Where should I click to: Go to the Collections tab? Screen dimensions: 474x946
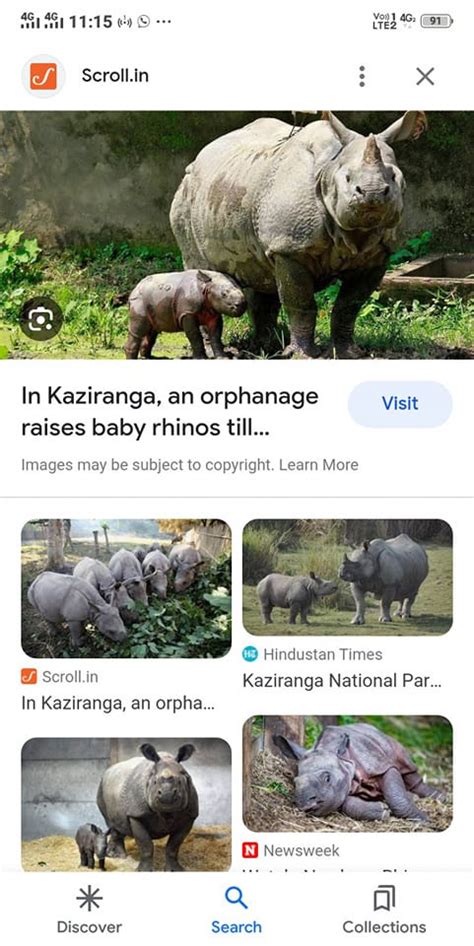[x=384, y=911]
